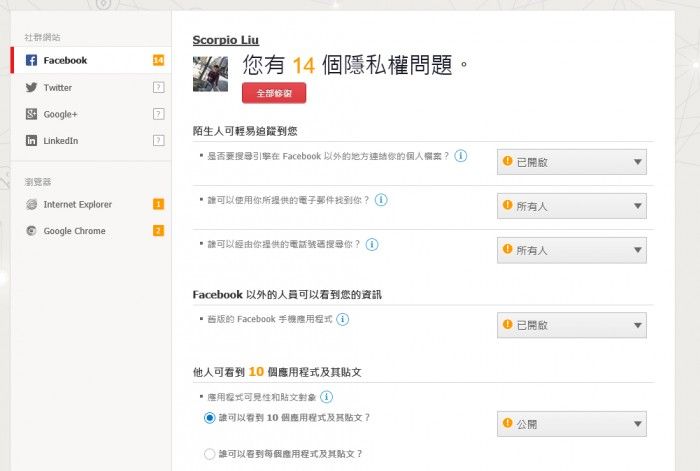Image resolution: width=700 pixels, height=471 pixels.
Task: Select the '10 個應用程式' radio button
Action: 209,417
